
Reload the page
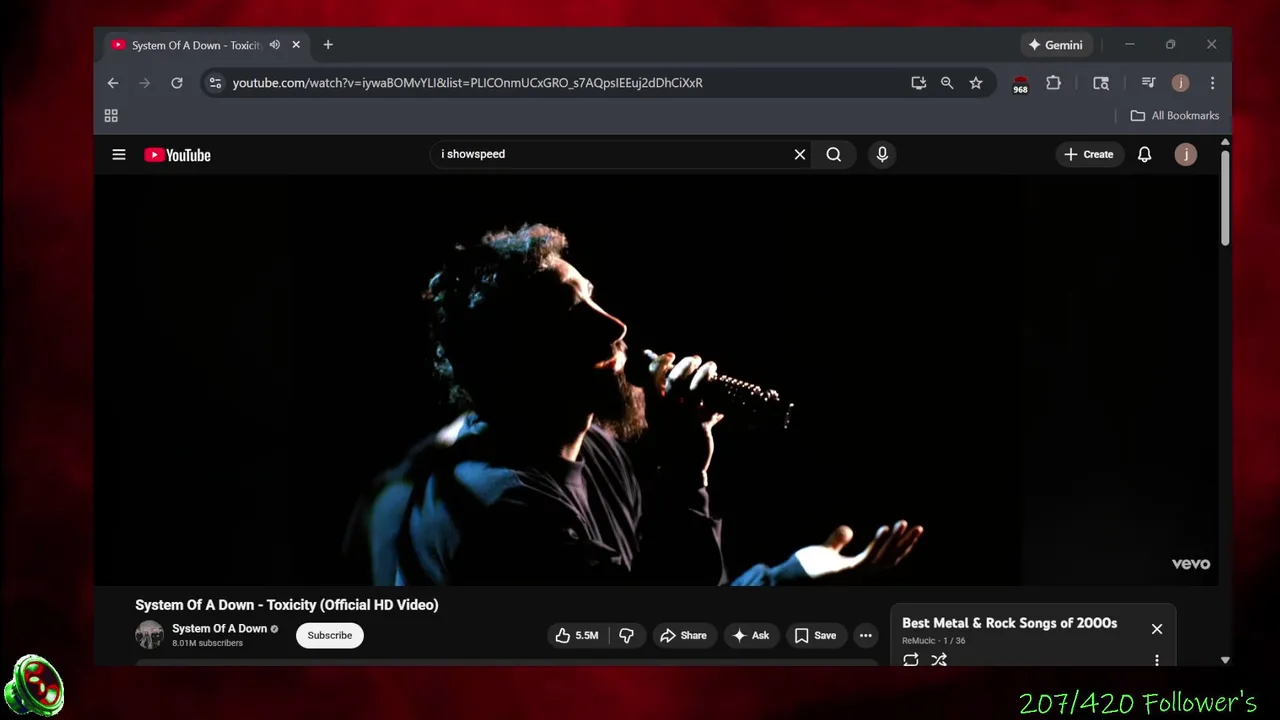[177, 83]
